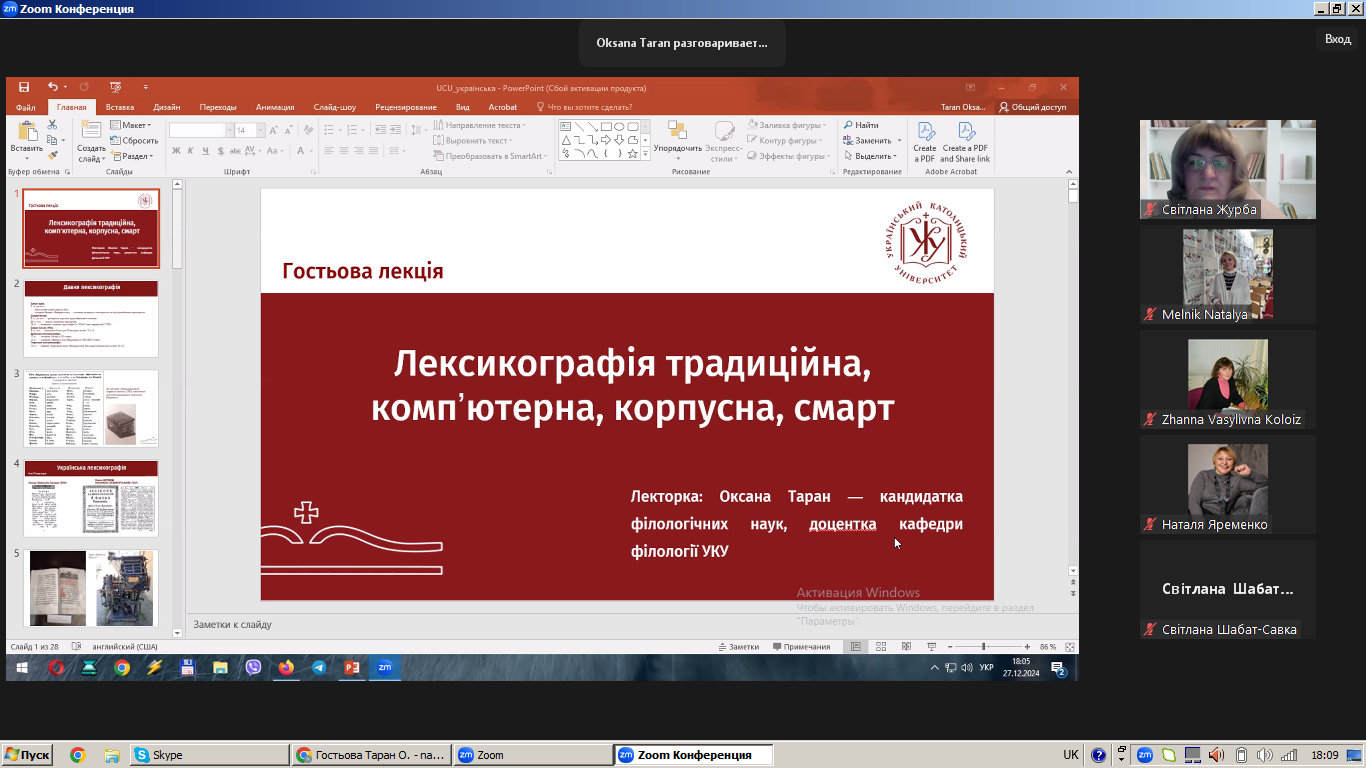Open Направление текста dropdown
The image size is (1366, 768).
(x=480, y=125)
